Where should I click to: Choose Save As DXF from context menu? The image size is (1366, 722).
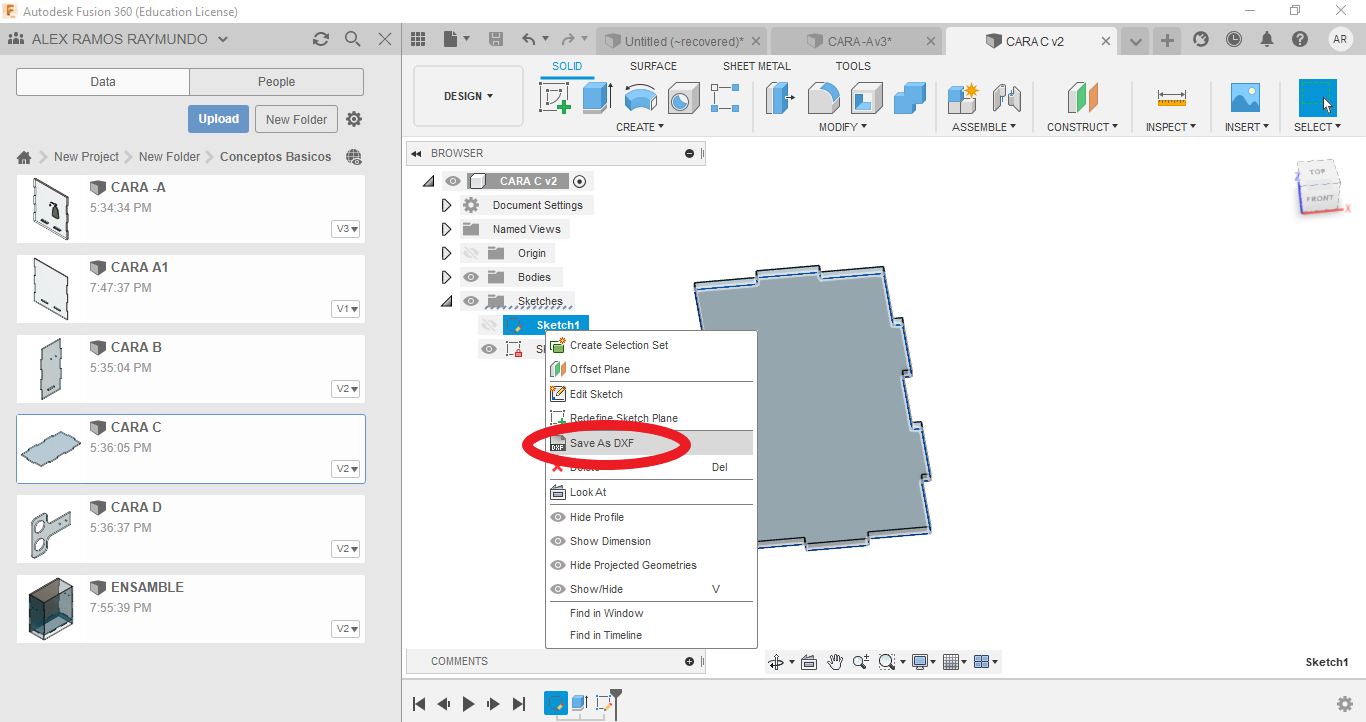pos(650,443)
